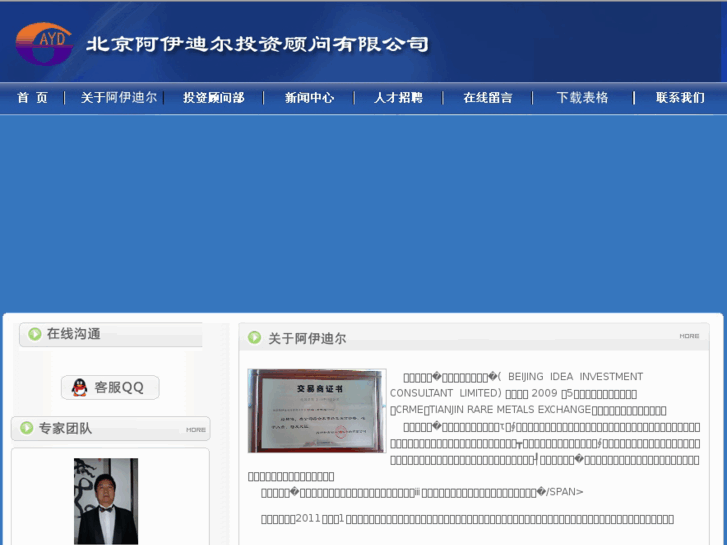The image size is (727, 545).
Task: Open the 新闻中心 navigation item
Action: (309, 97)
